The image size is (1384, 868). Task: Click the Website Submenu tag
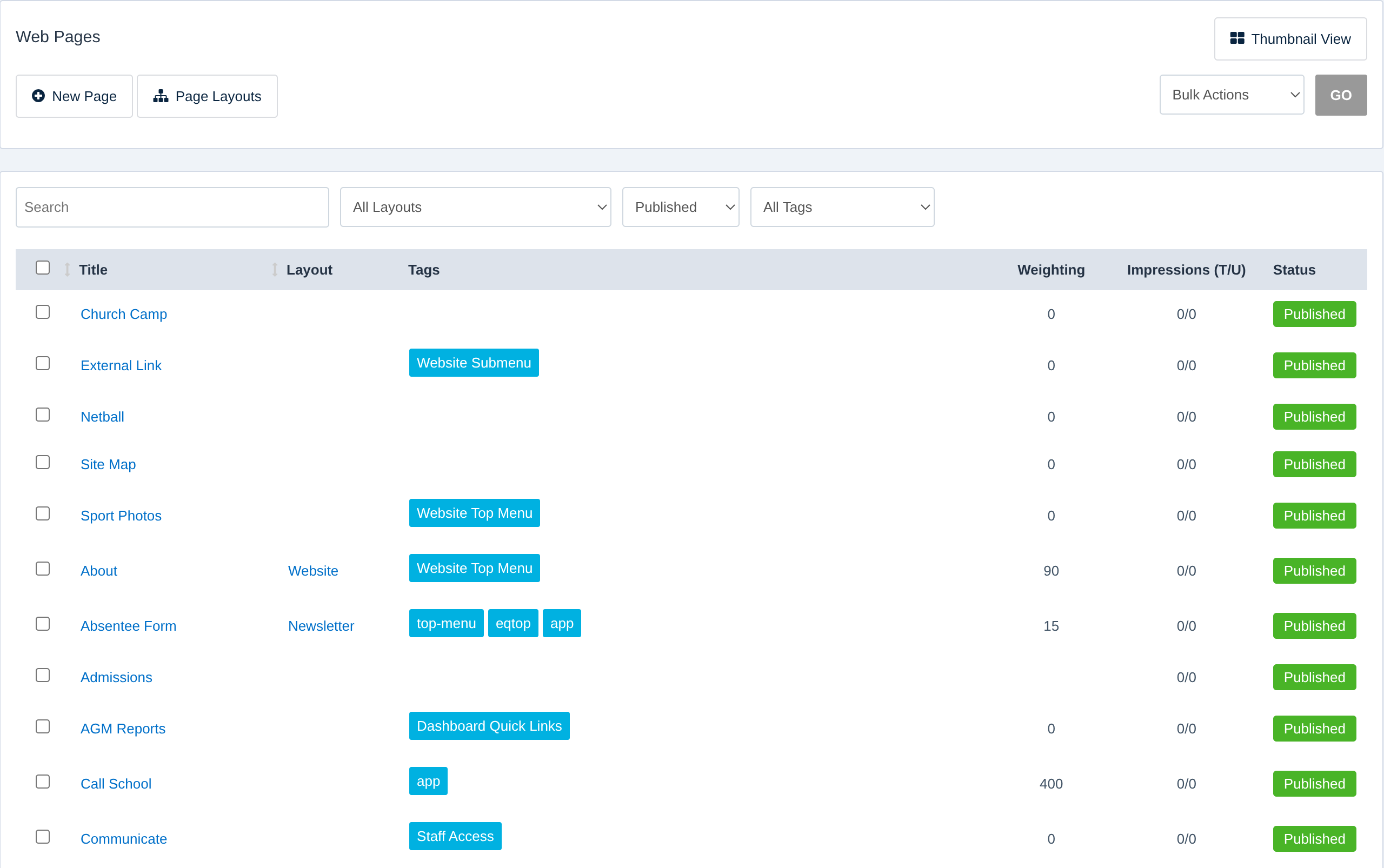[474, 363]
